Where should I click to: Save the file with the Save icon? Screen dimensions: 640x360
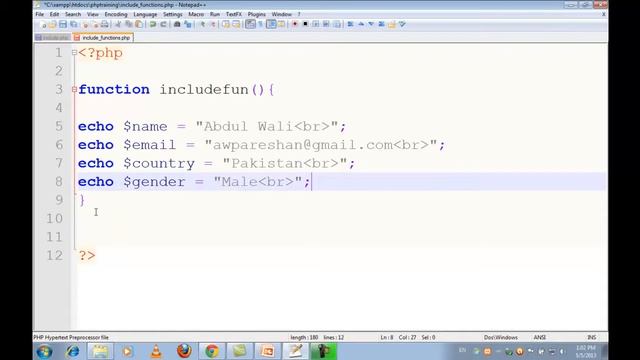[x=63, y=24]
